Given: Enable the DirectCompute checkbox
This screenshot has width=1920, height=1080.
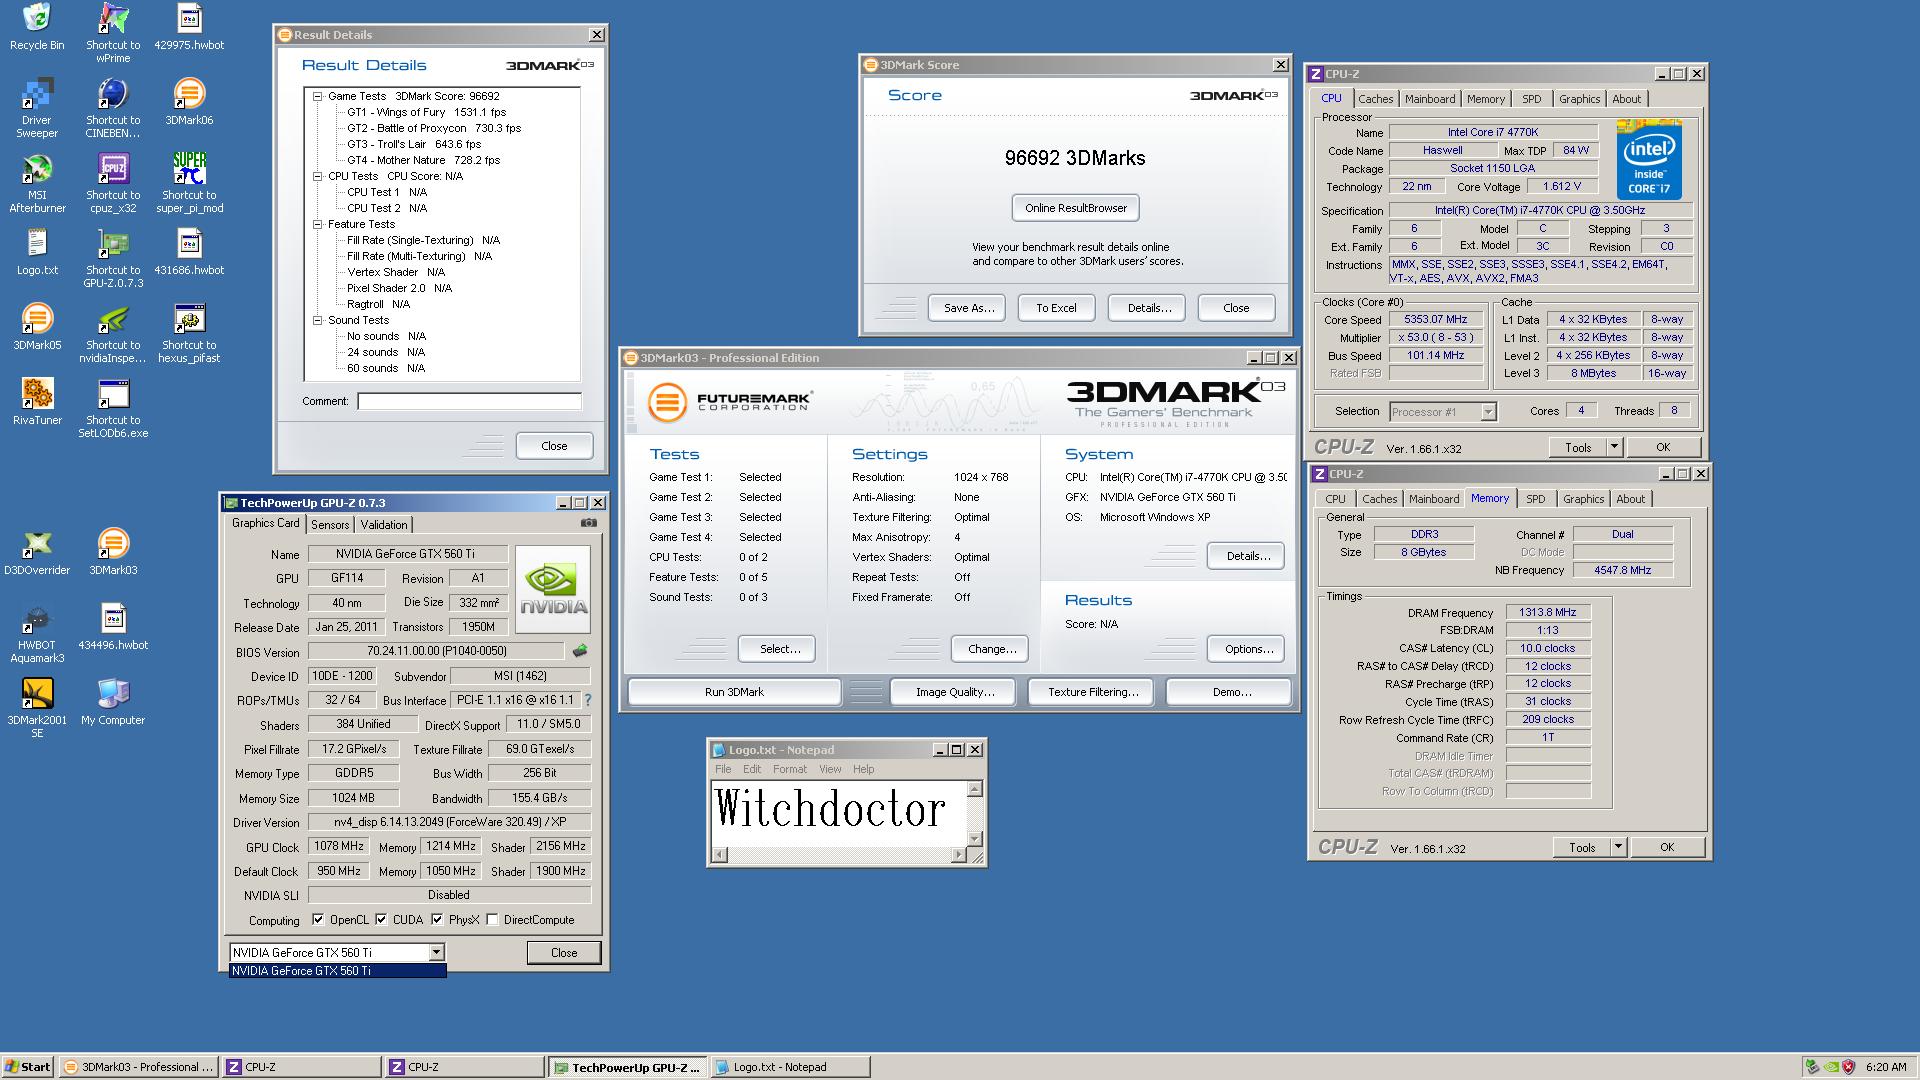Looking at the screenshot, I should click(x=492, y=920).
